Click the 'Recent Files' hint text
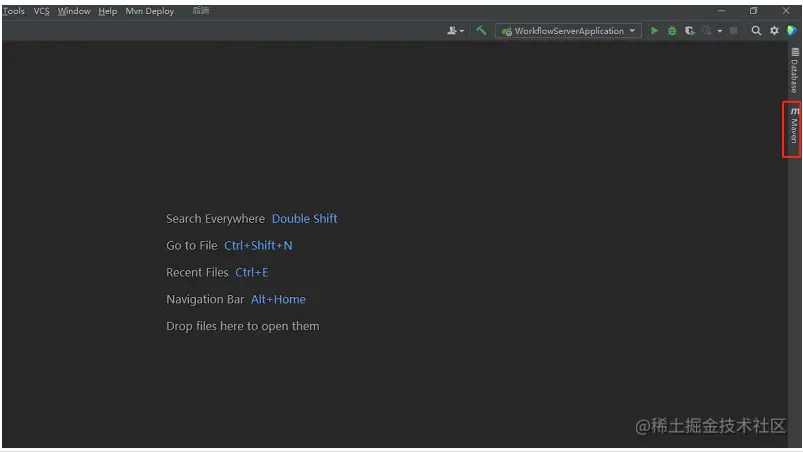Image resolution: width=803 pixels, height=452 pixels. pyautogui.click(x=197, y=272)
